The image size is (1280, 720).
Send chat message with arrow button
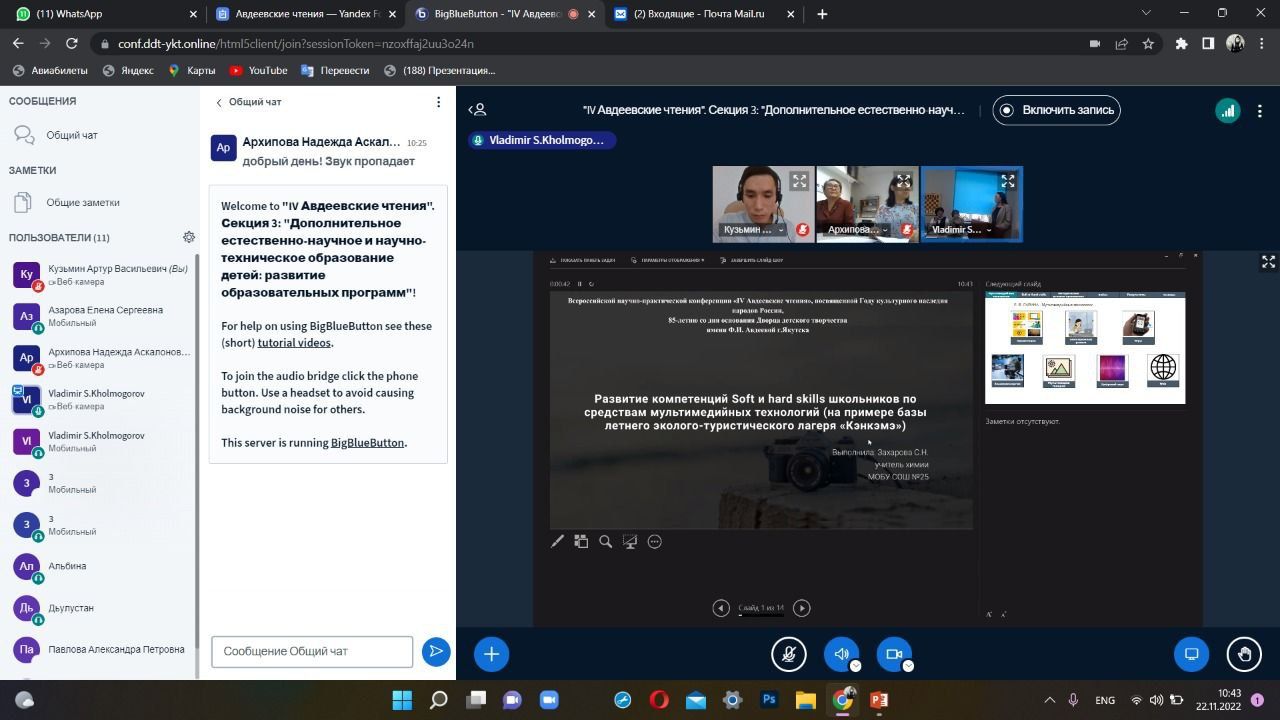pyautogui.click(x=436, y=651)
